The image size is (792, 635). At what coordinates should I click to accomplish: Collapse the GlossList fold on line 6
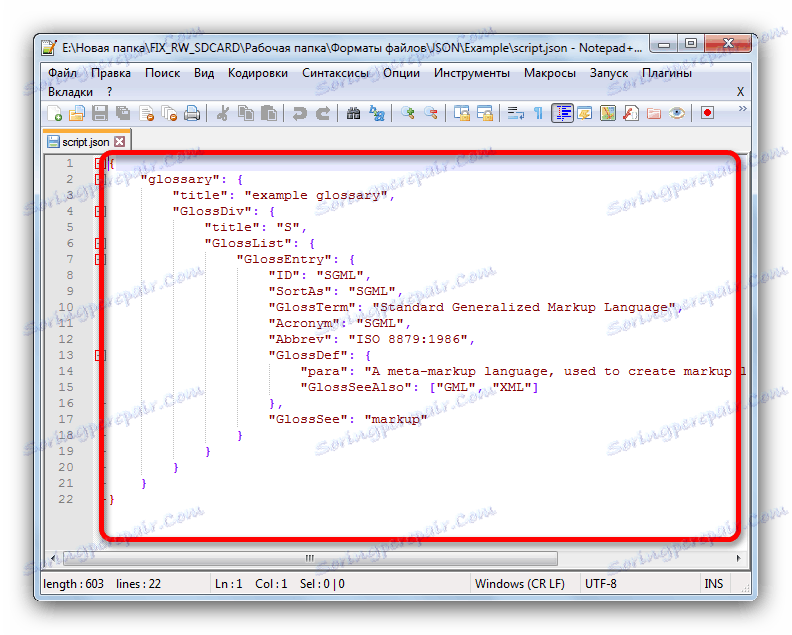tap(100, 243)
